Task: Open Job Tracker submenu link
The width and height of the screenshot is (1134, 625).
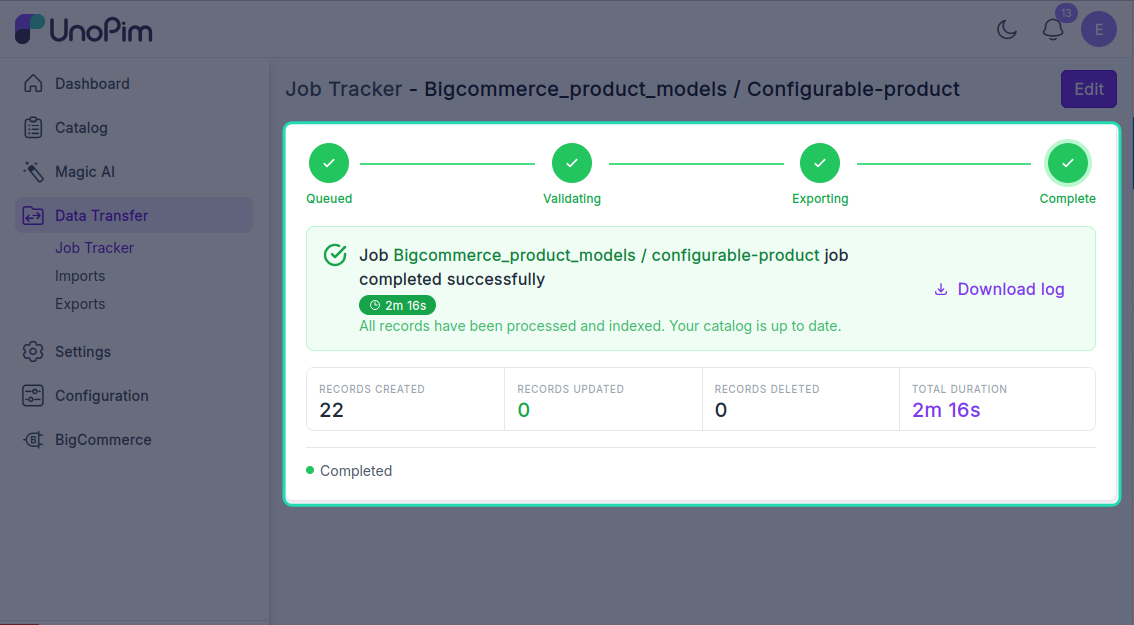Action: click(95, 247)
